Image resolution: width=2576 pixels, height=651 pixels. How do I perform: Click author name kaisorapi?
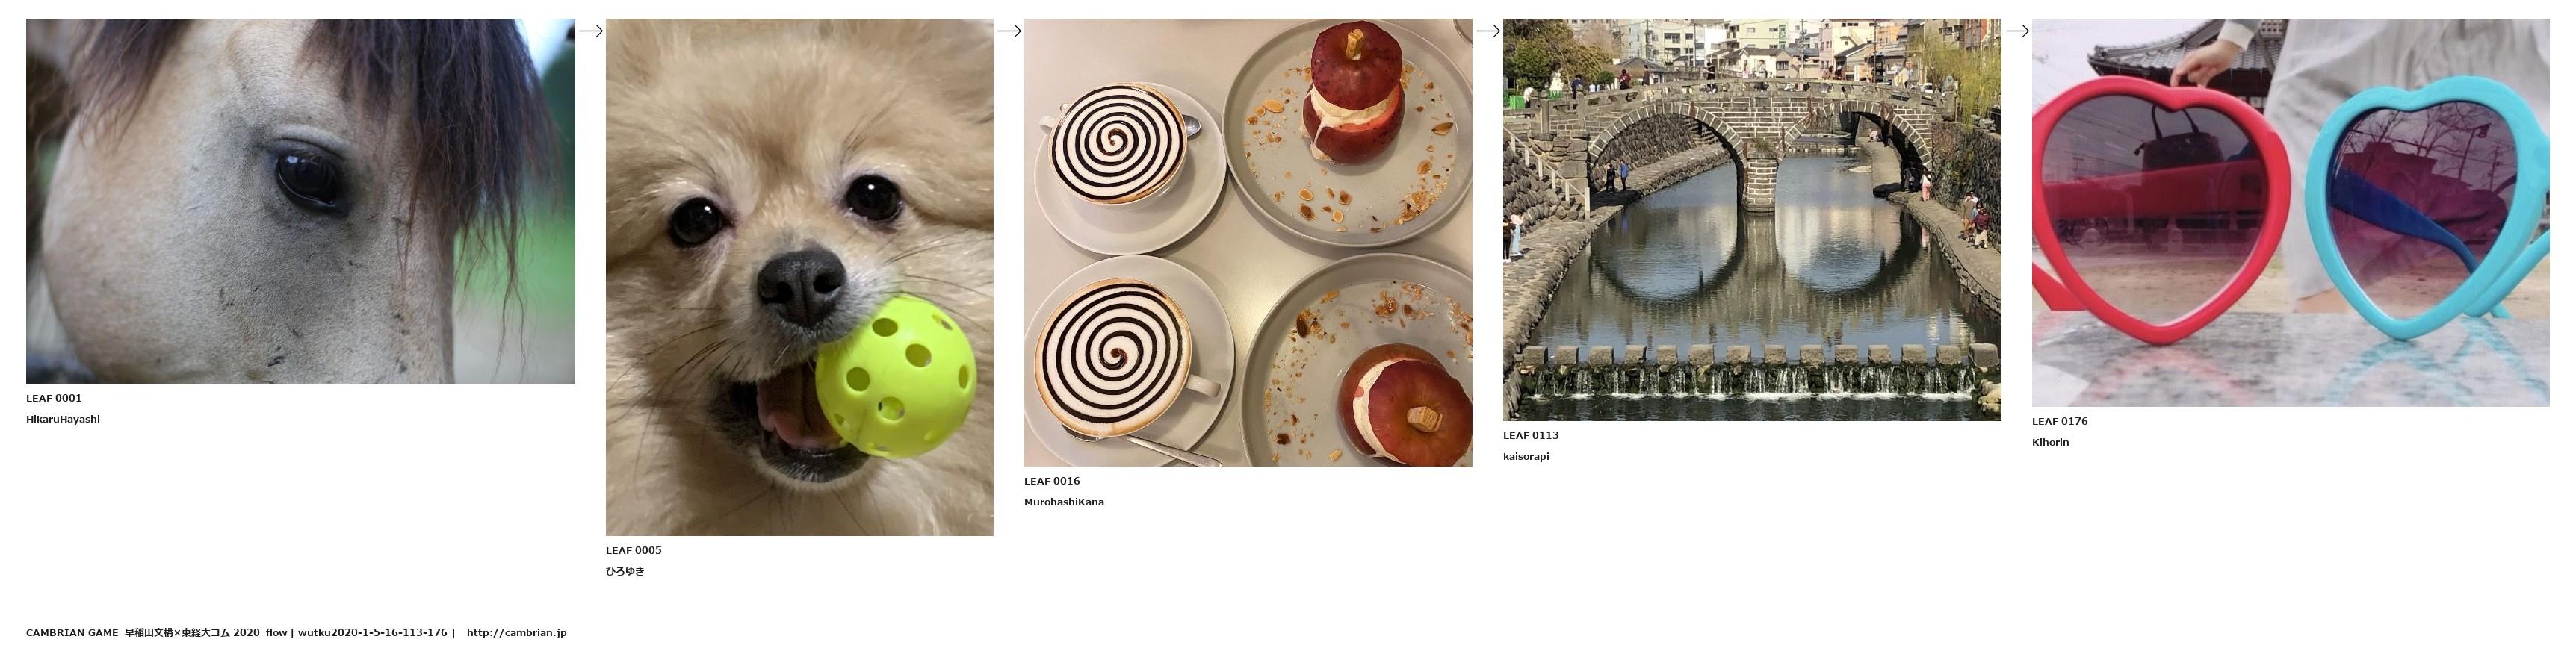(1526, 456)
